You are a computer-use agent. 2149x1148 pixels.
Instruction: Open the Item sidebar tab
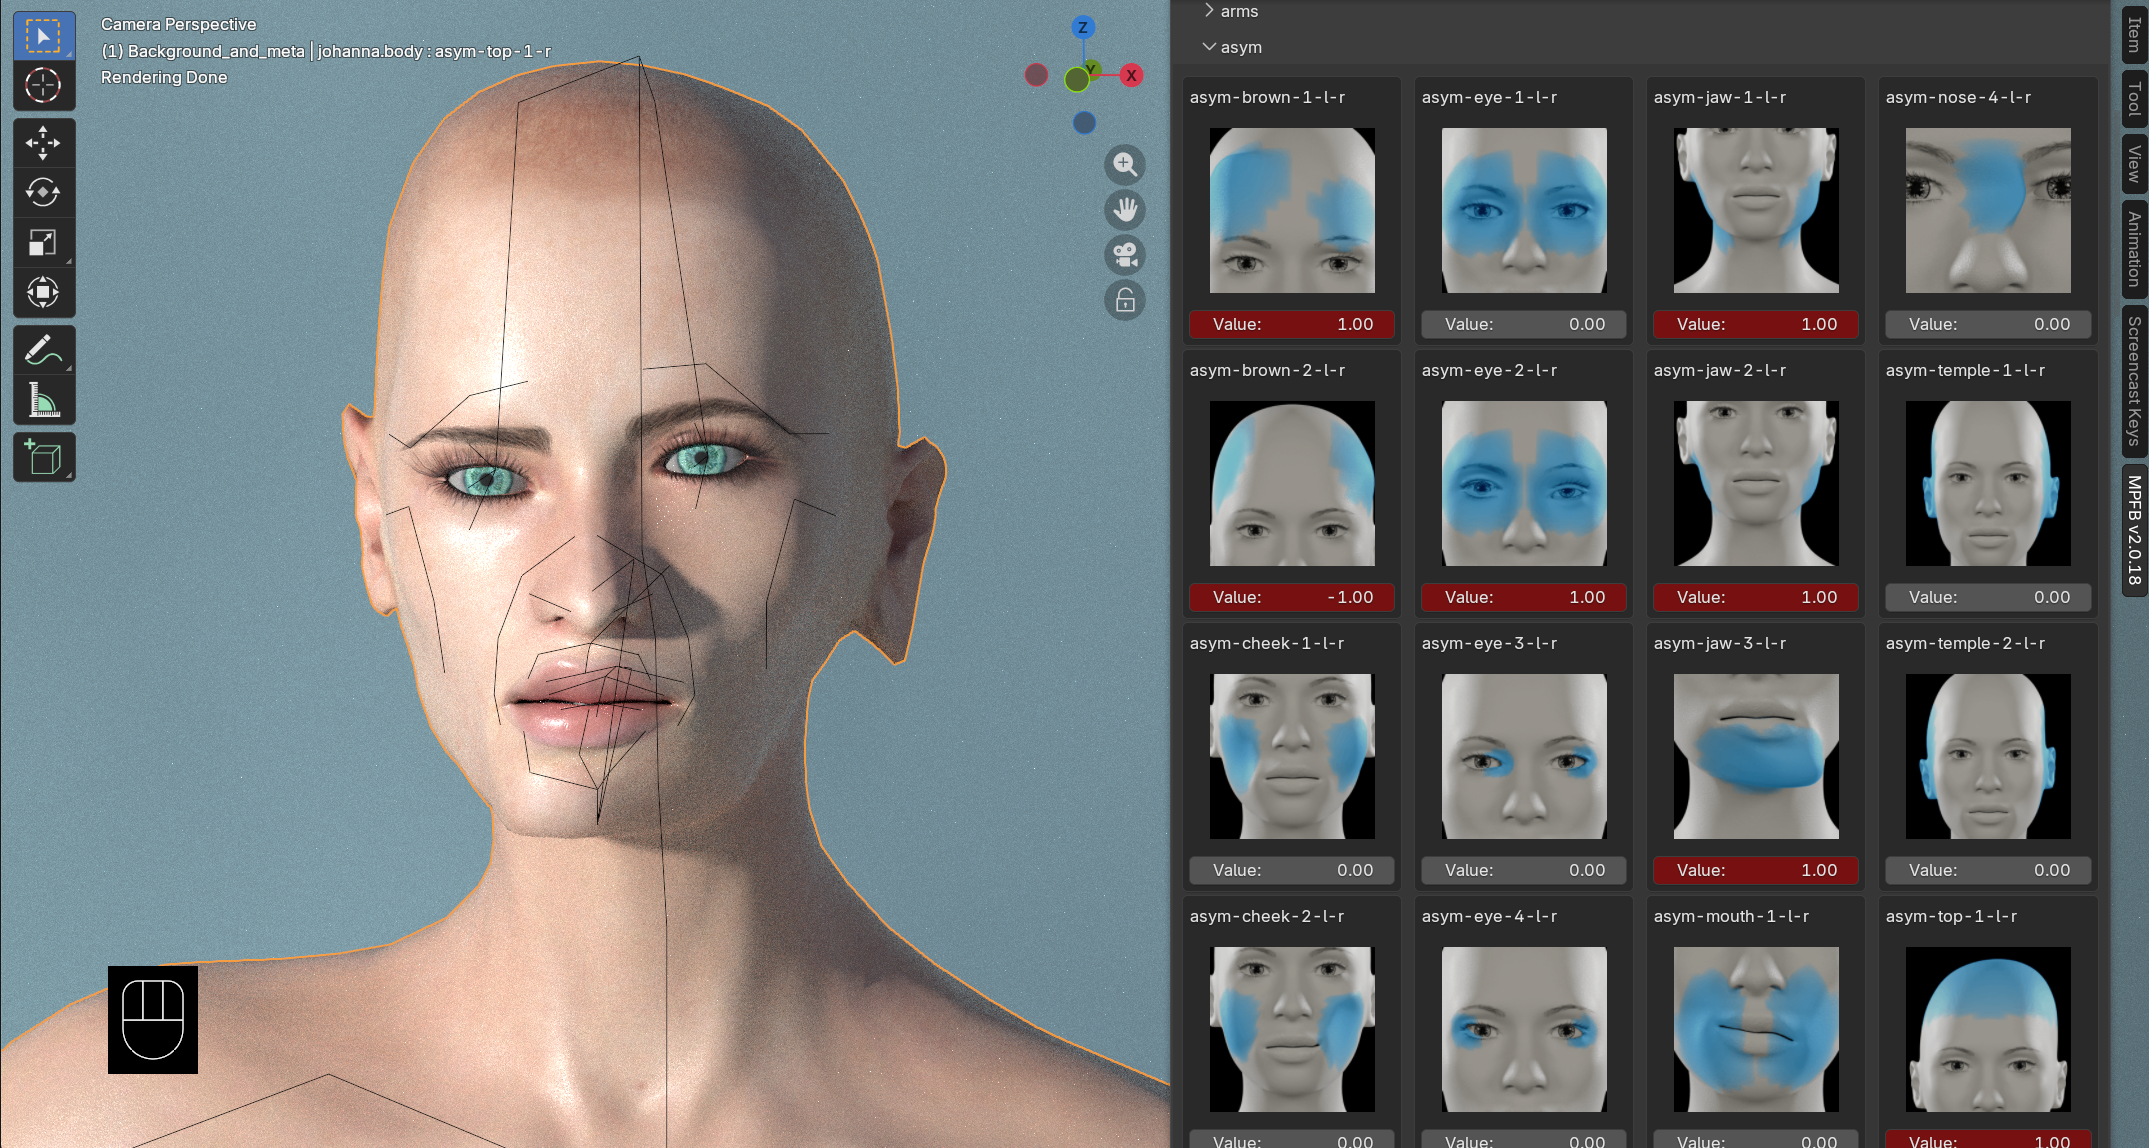(x=2134, y=35)
